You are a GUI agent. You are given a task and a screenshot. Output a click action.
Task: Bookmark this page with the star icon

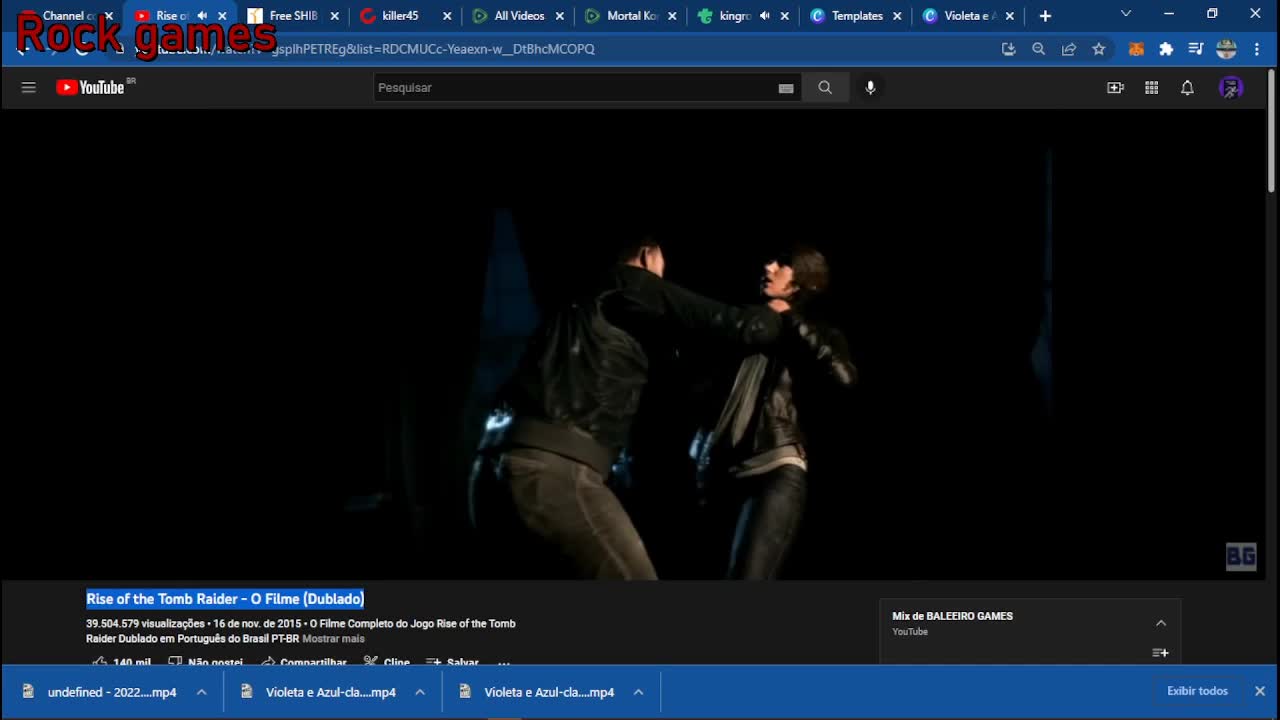[1099, 49]
